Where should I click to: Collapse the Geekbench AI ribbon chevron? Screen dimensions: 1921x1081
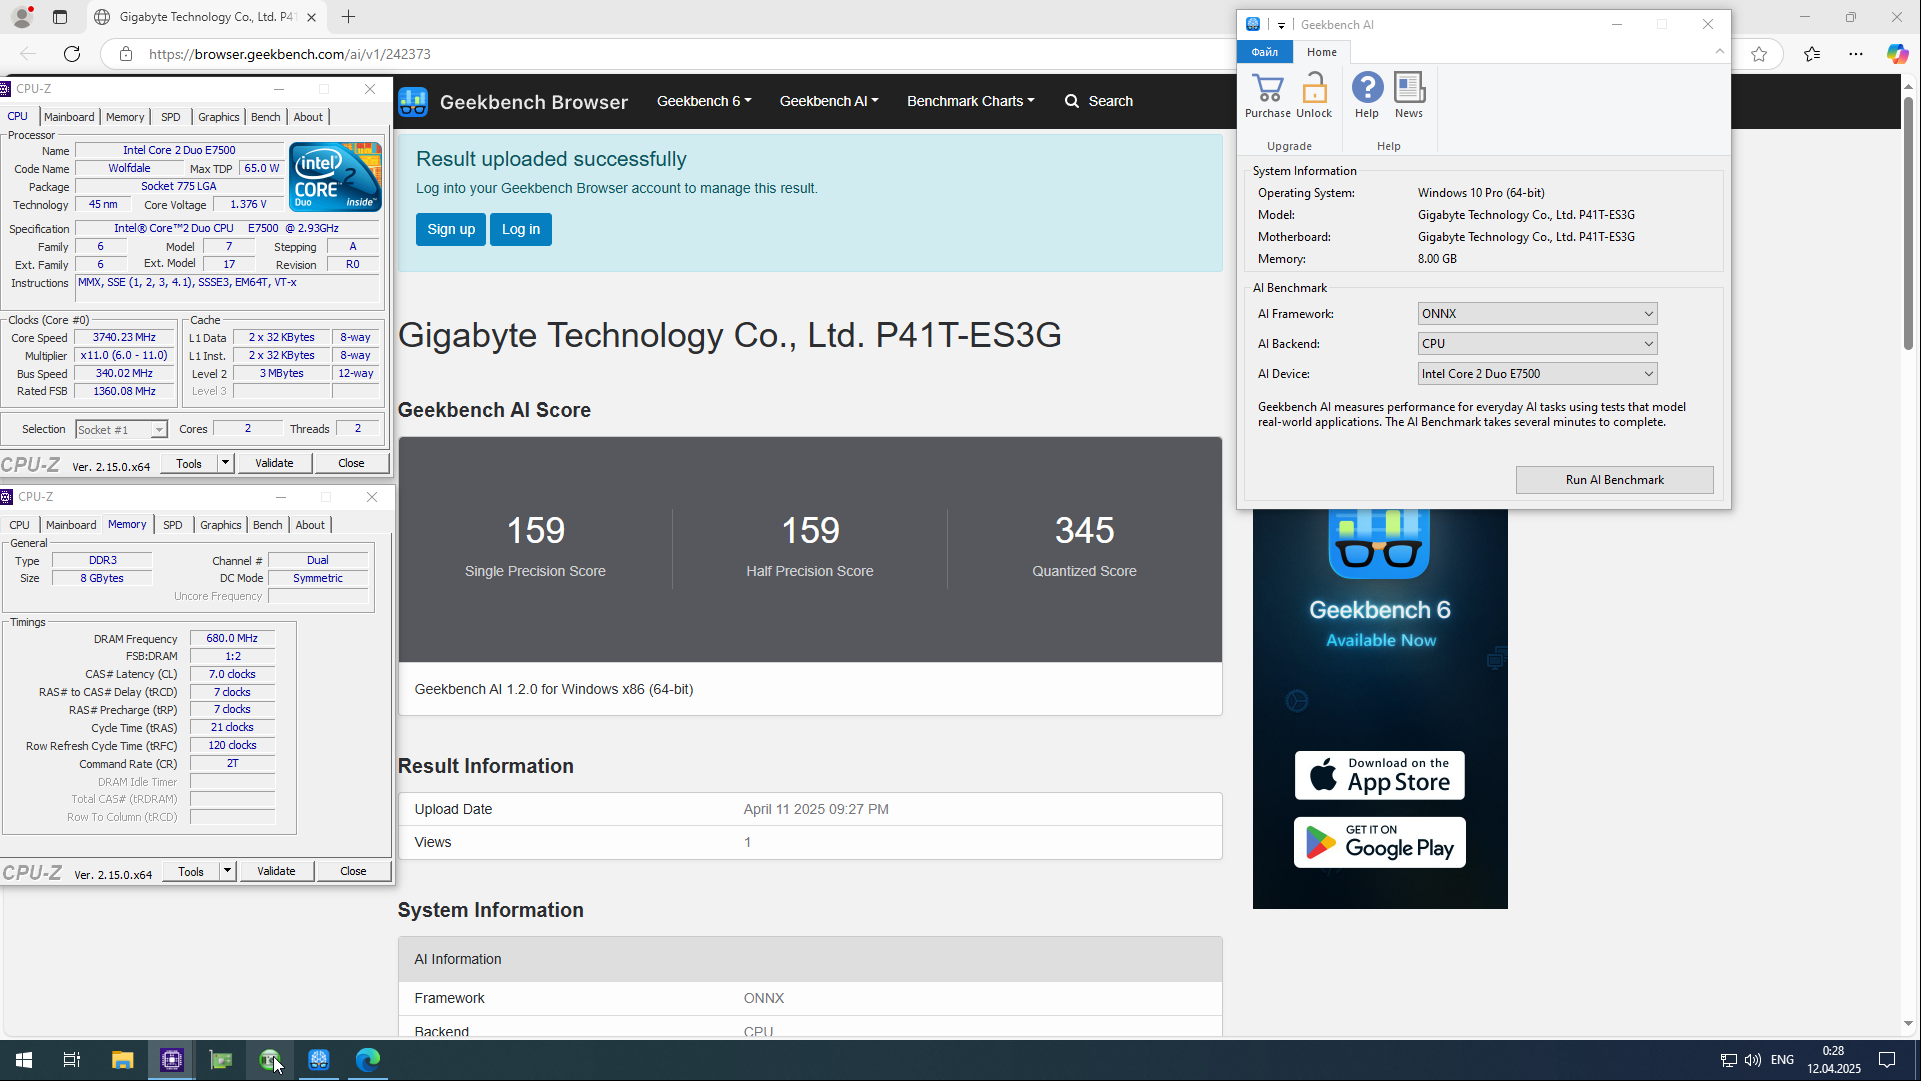1719,51
